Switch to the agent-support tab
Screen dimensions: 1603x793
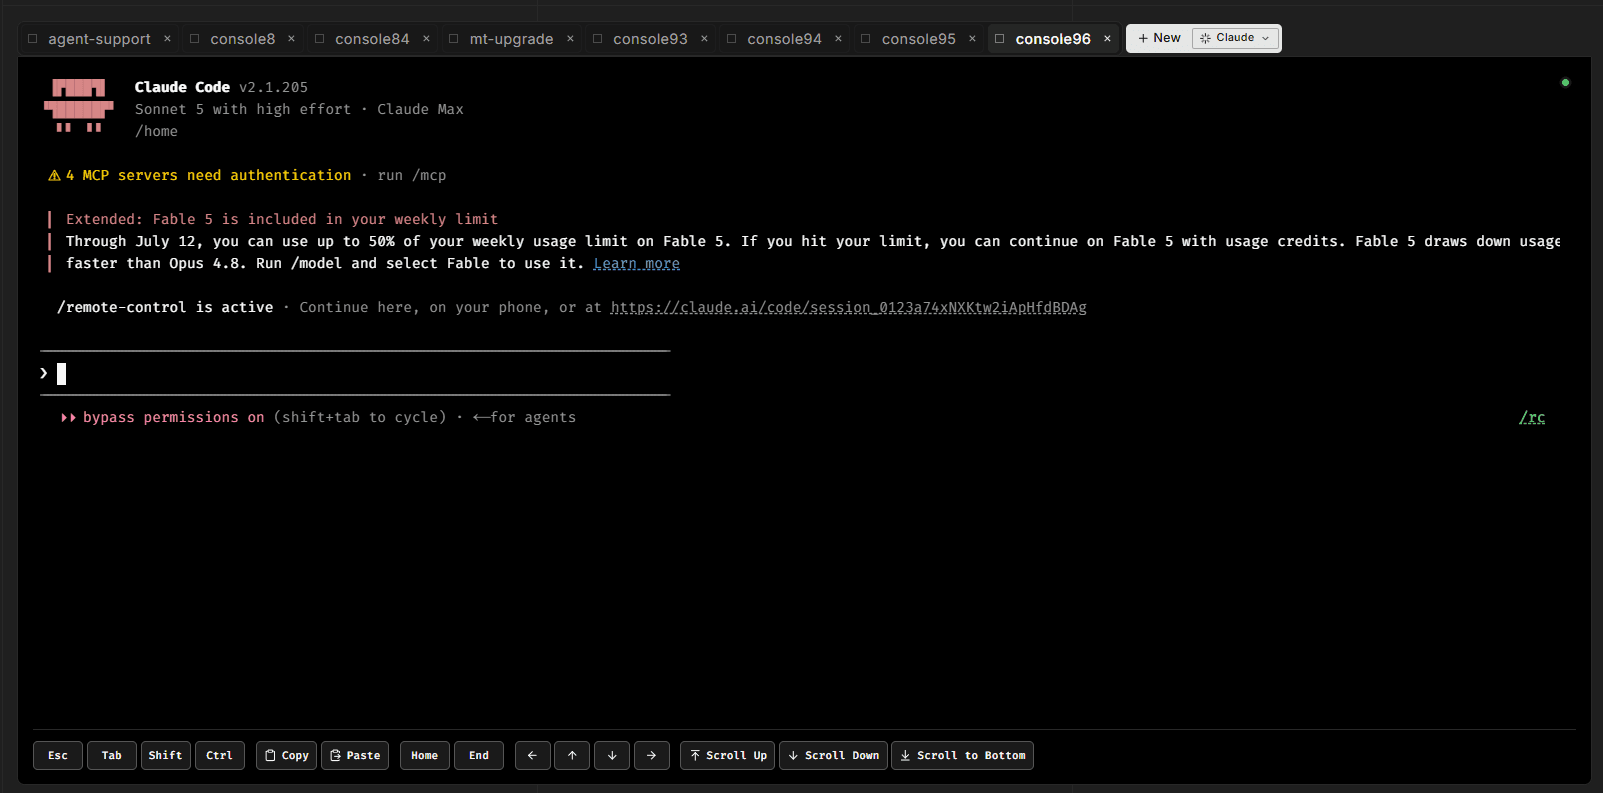[x=99, y=39]
